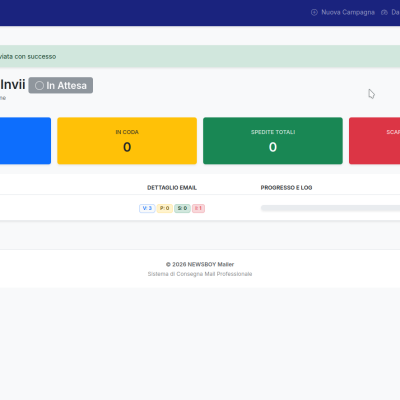Click the green S: 0 badge
Image resolution: width=400 pixels, height=400 pixels.
click(182, 208)
